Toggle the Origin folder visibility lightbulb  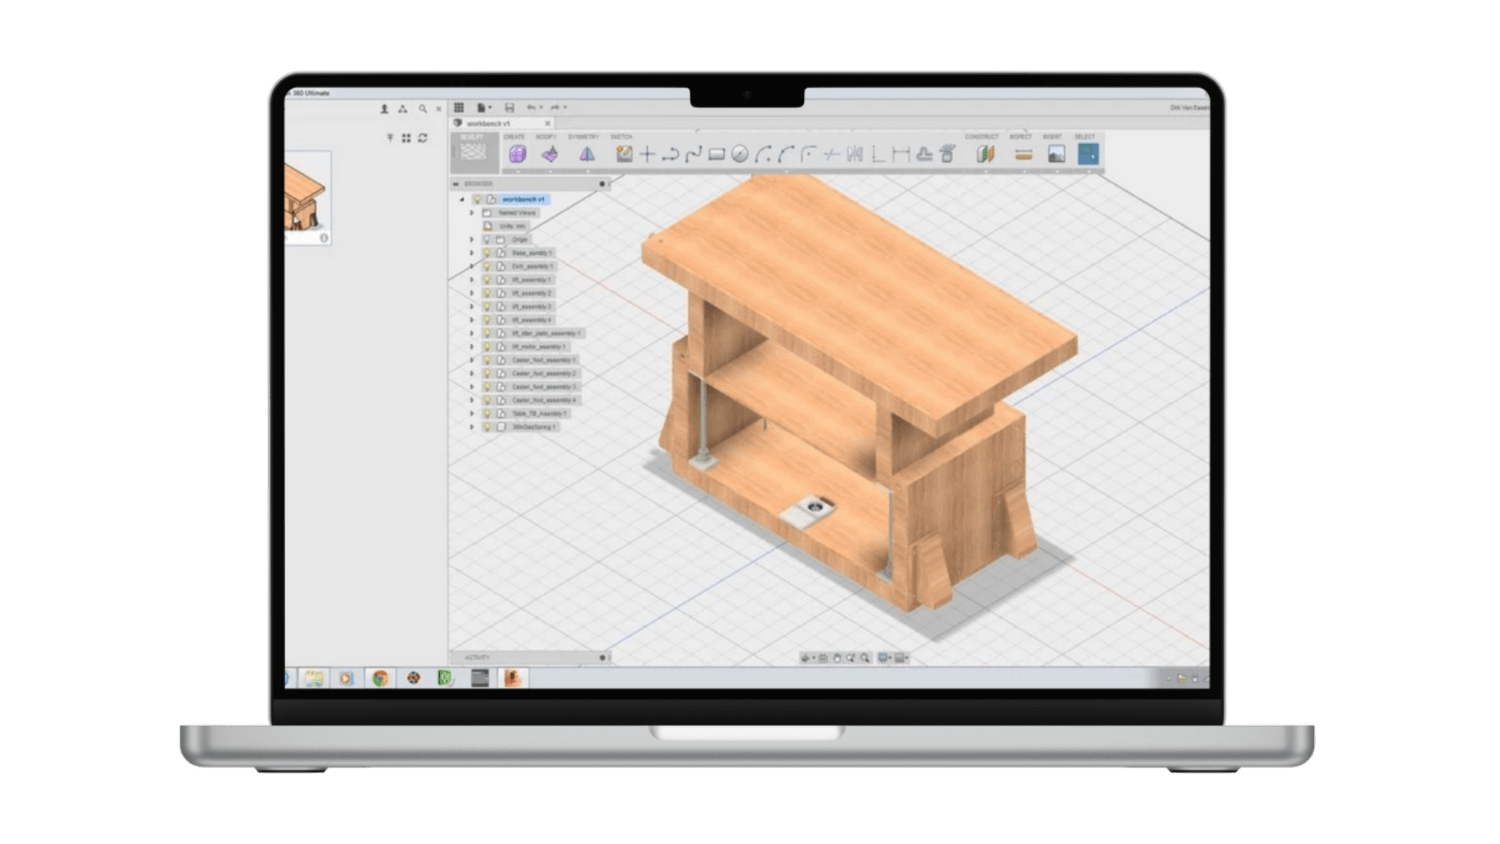coord(488,240)
